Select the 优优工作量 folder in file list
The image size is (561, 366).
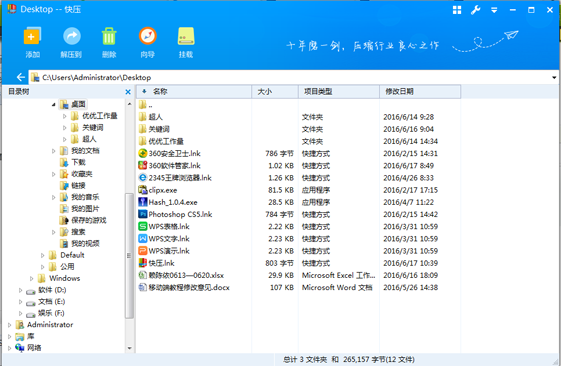(161, 141)
